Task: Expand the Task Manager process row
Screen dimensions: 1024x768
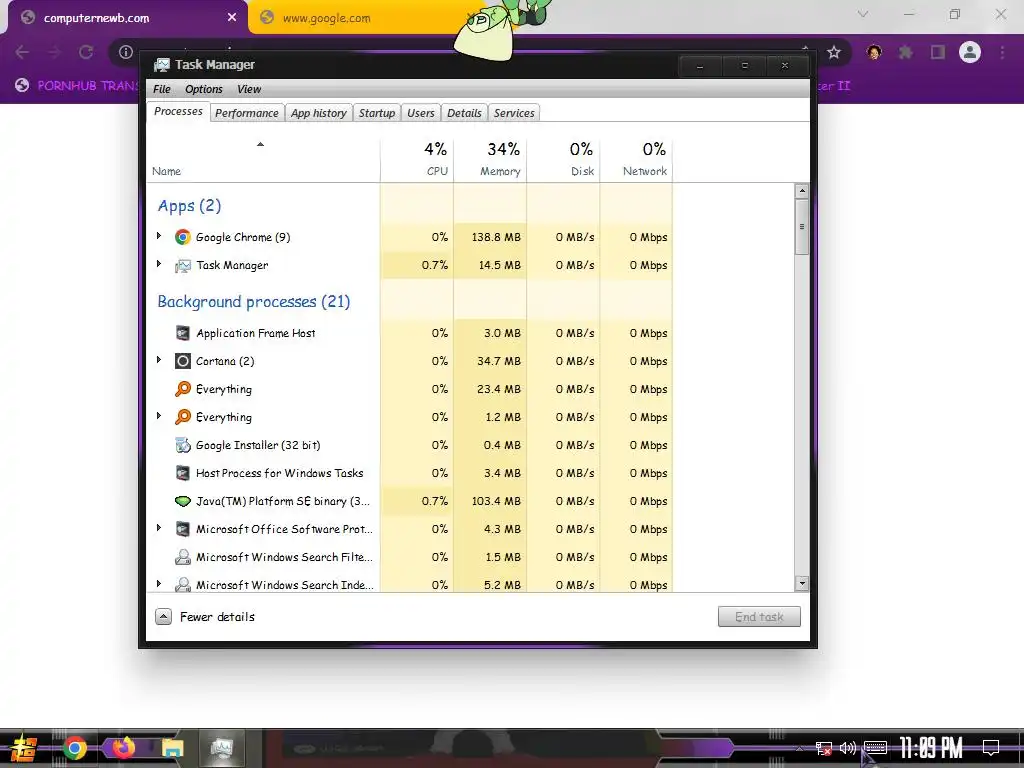Action: pos(159,264)
